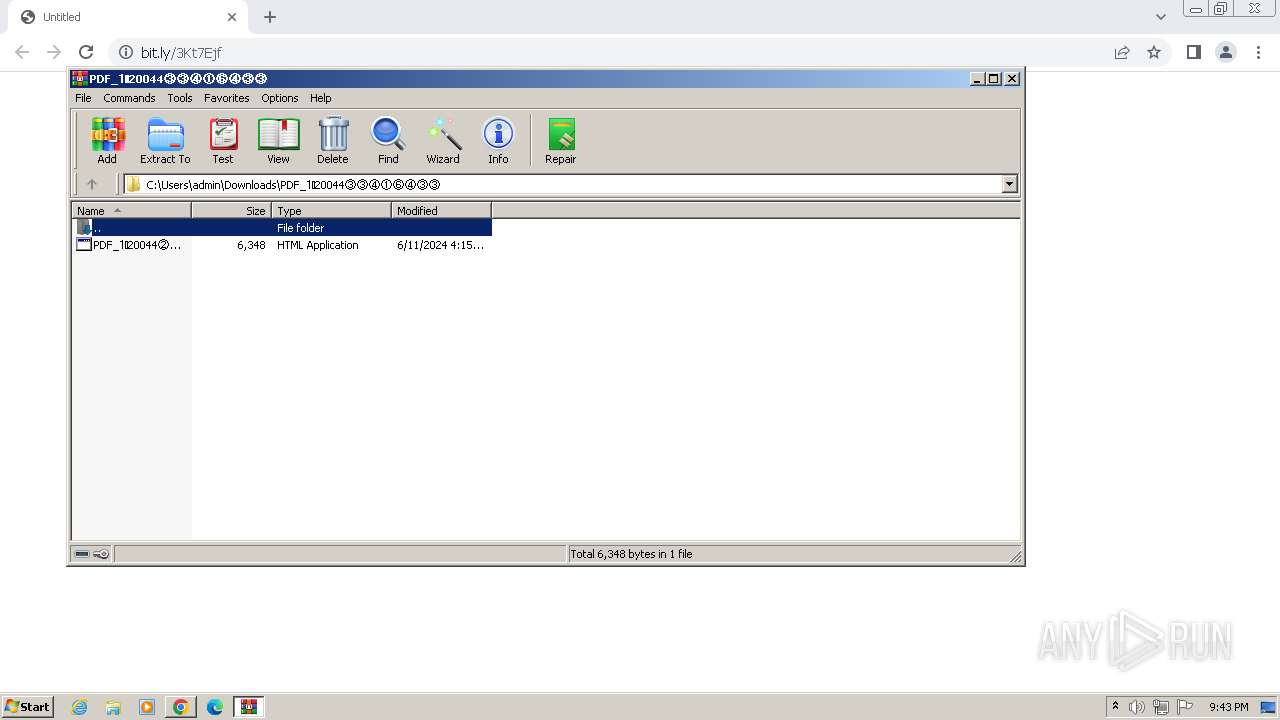Sort by Modified column header
The height and width of the screenshot is (720, 1280).
[x=441, y=211]
